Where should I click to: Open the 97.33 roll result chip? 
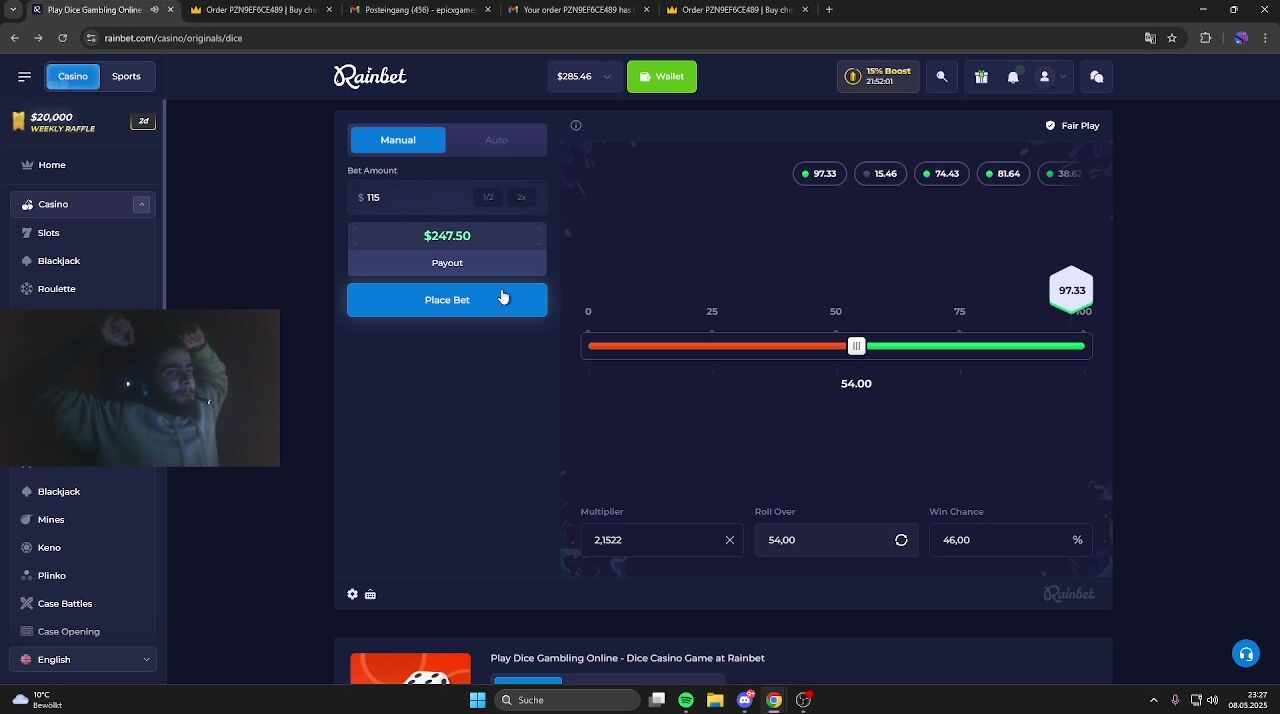pyautogui.click(x=819, y=174)
